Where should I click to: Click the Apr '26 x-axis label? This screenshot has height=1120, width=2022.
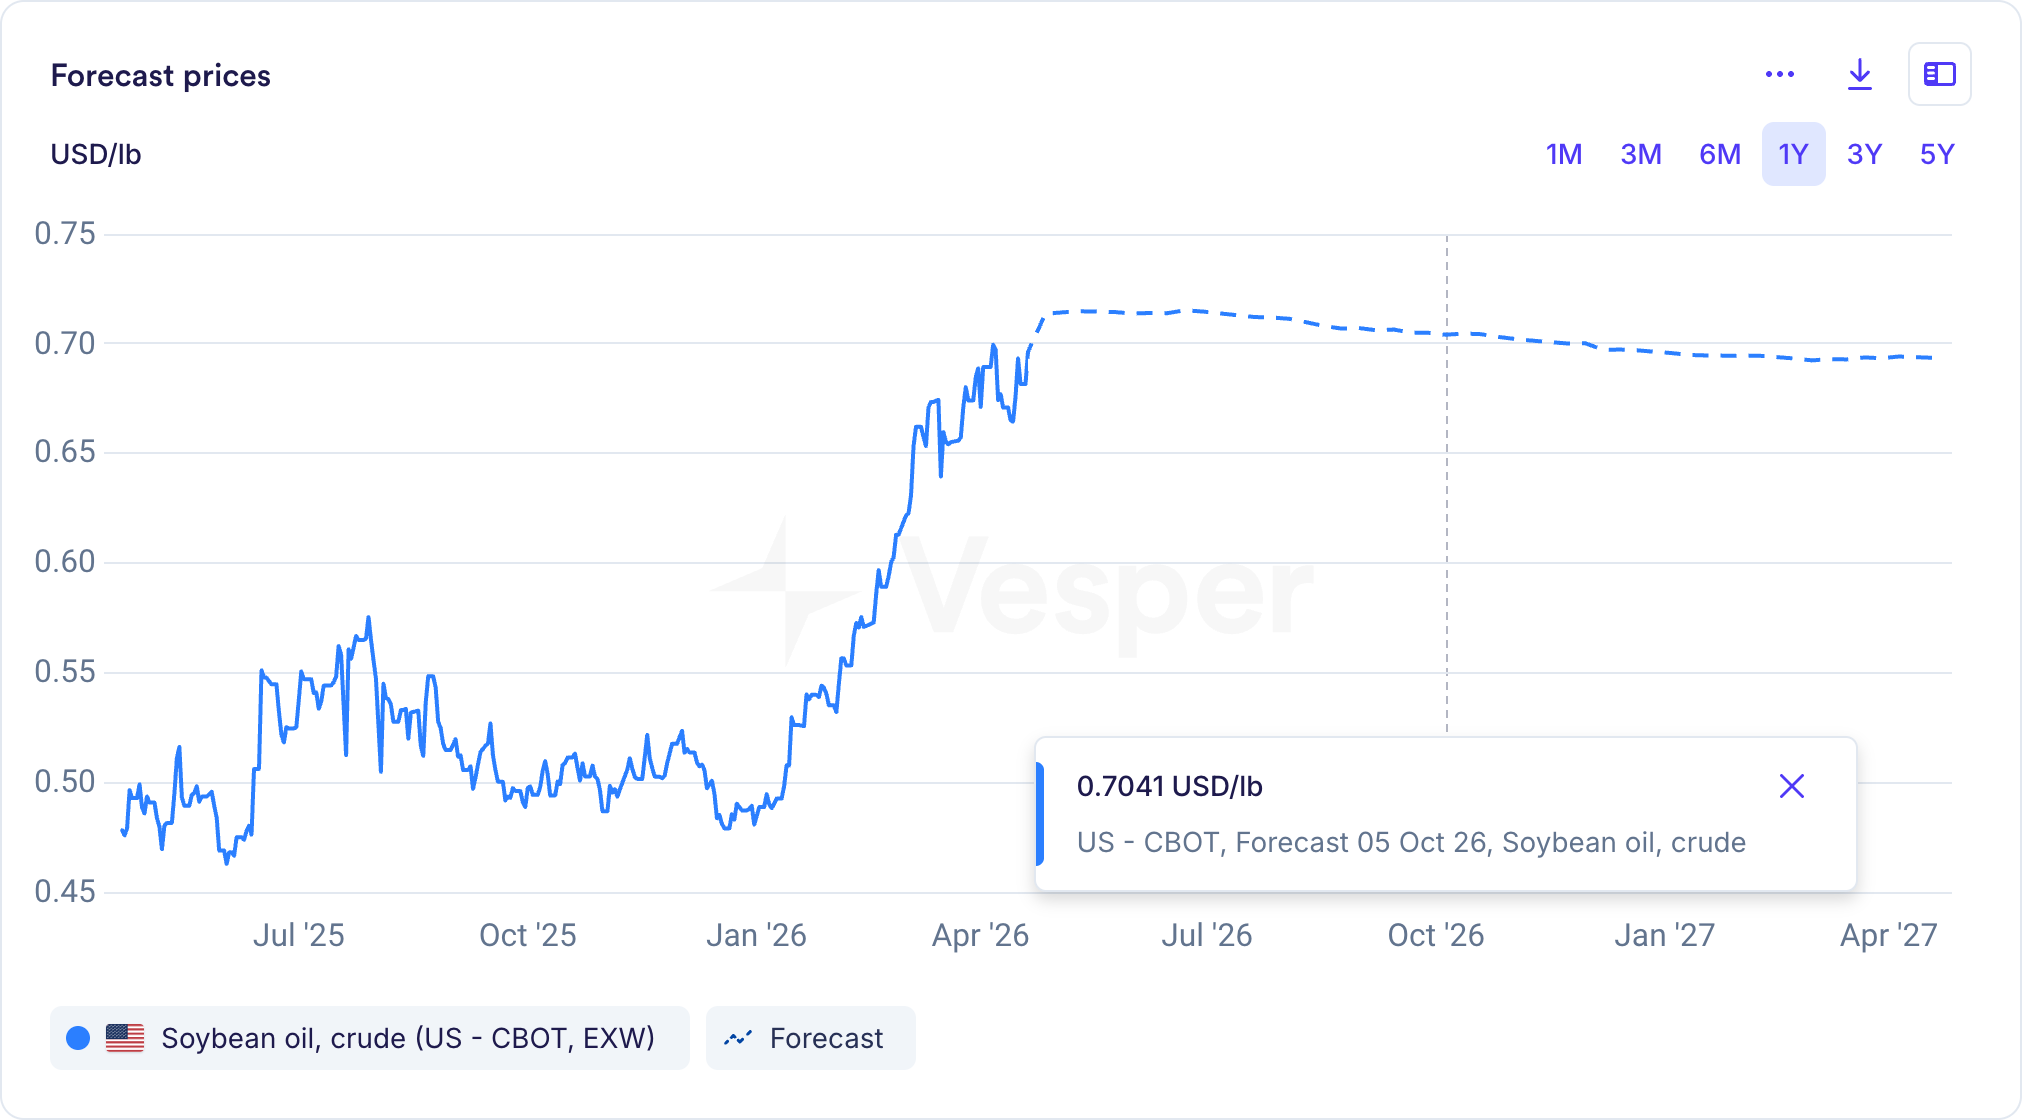980,935
